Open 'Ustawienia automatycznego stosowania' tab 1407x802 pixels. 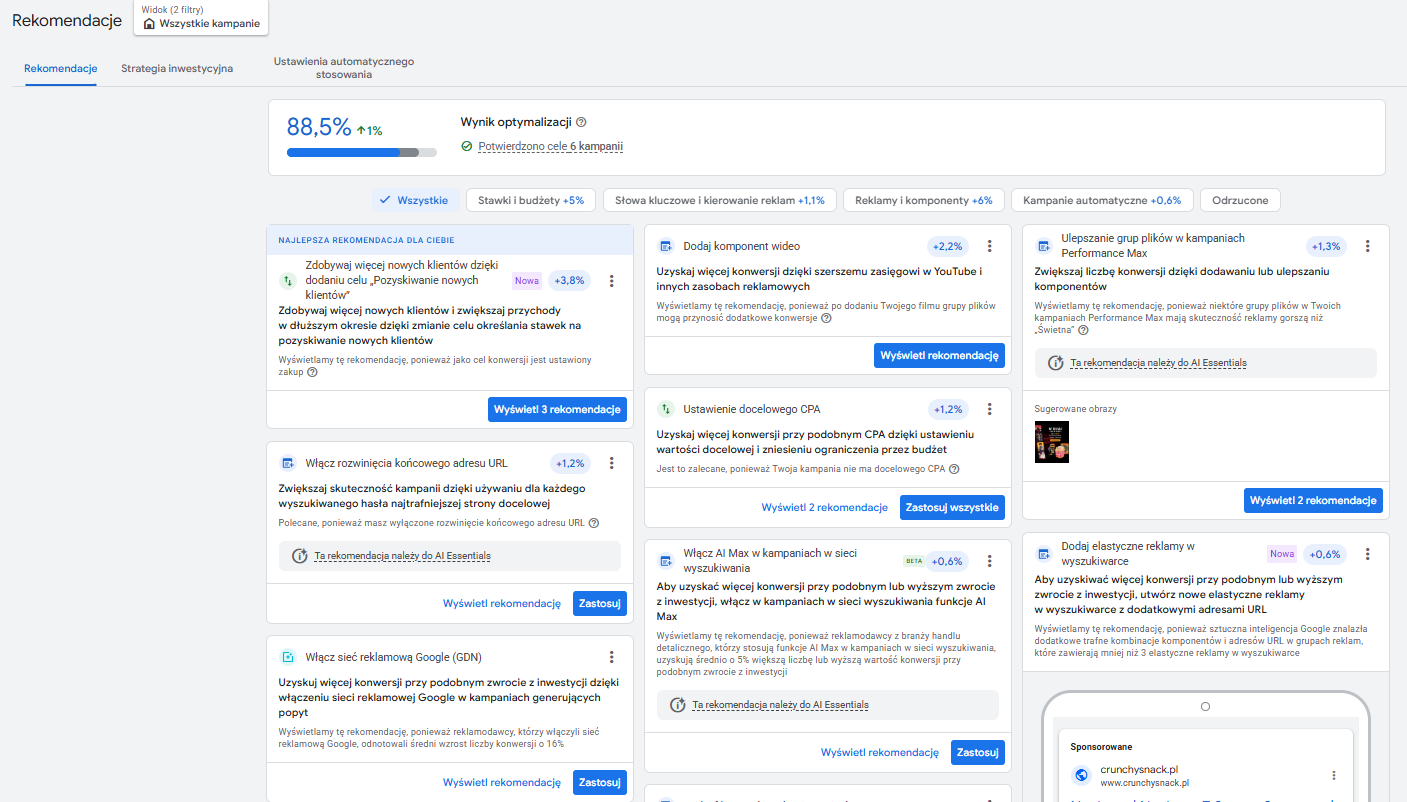(x=344, y=68)
